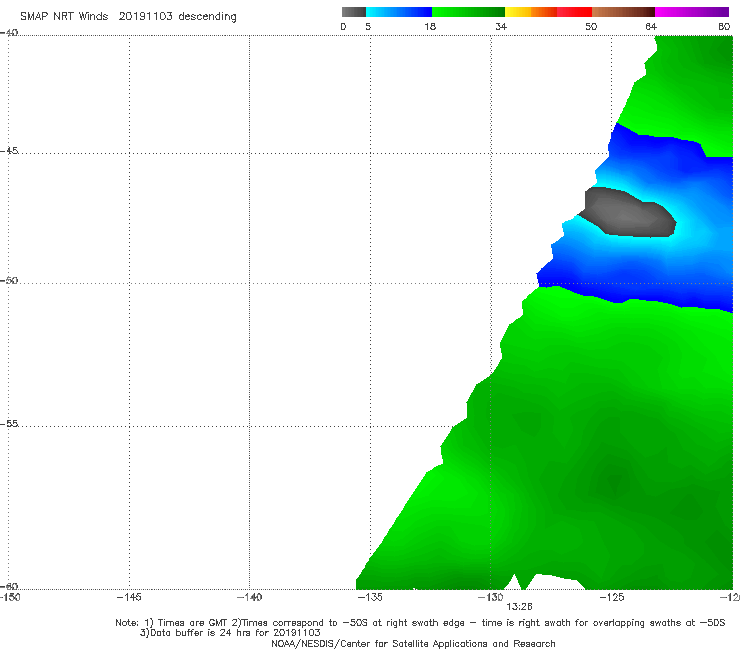Screen dimensions: 740x650
Task: Click the longitude label "-145"
Action: (129, 597)
